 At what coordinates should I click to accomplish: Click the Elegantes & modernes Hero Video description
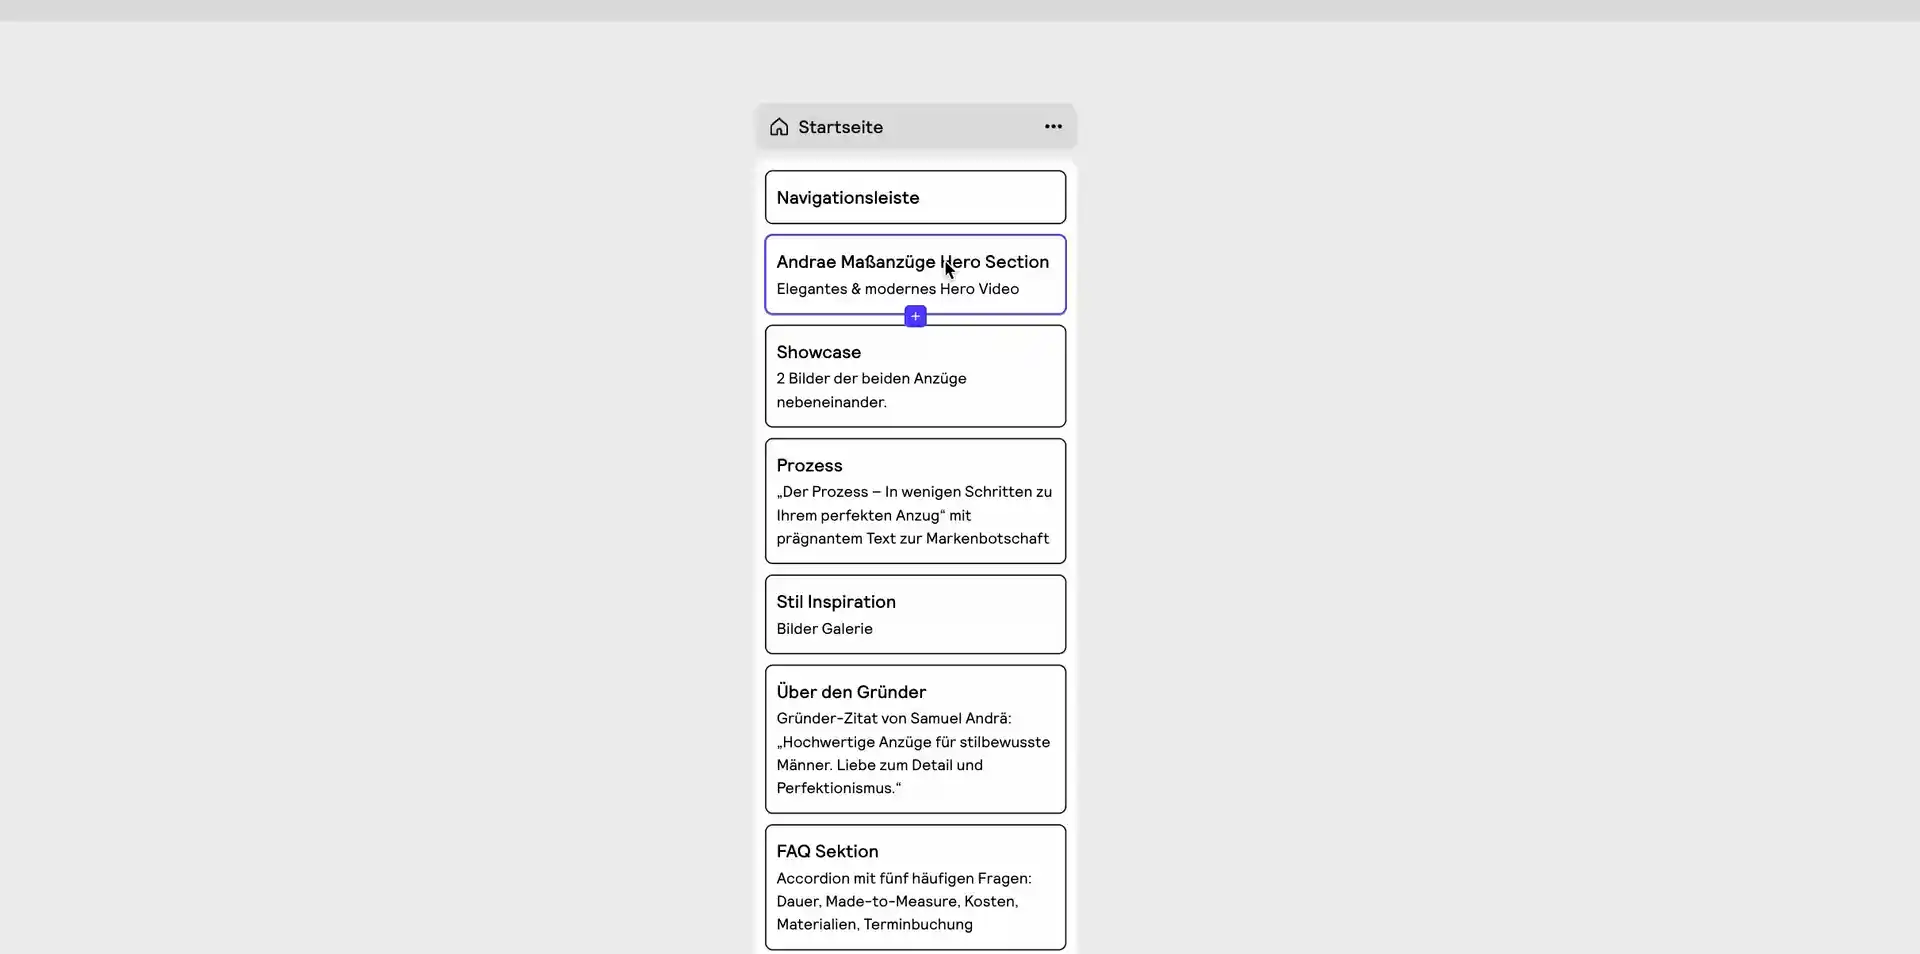point(897,289)
